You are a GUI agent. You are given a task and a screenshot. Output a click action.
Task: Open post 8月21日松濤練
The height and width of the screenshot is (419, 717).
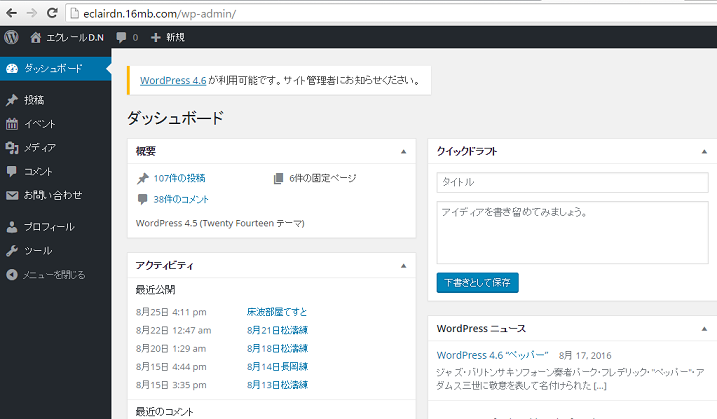click(278, 330)
